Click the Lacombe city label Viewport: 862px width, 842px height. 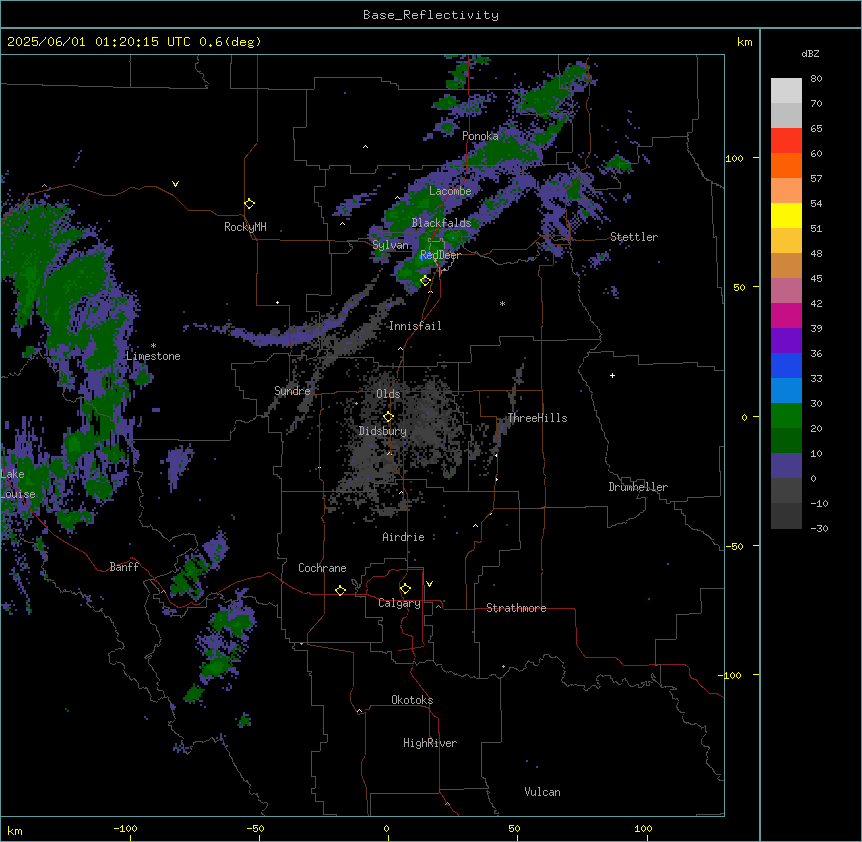point(450,191)
